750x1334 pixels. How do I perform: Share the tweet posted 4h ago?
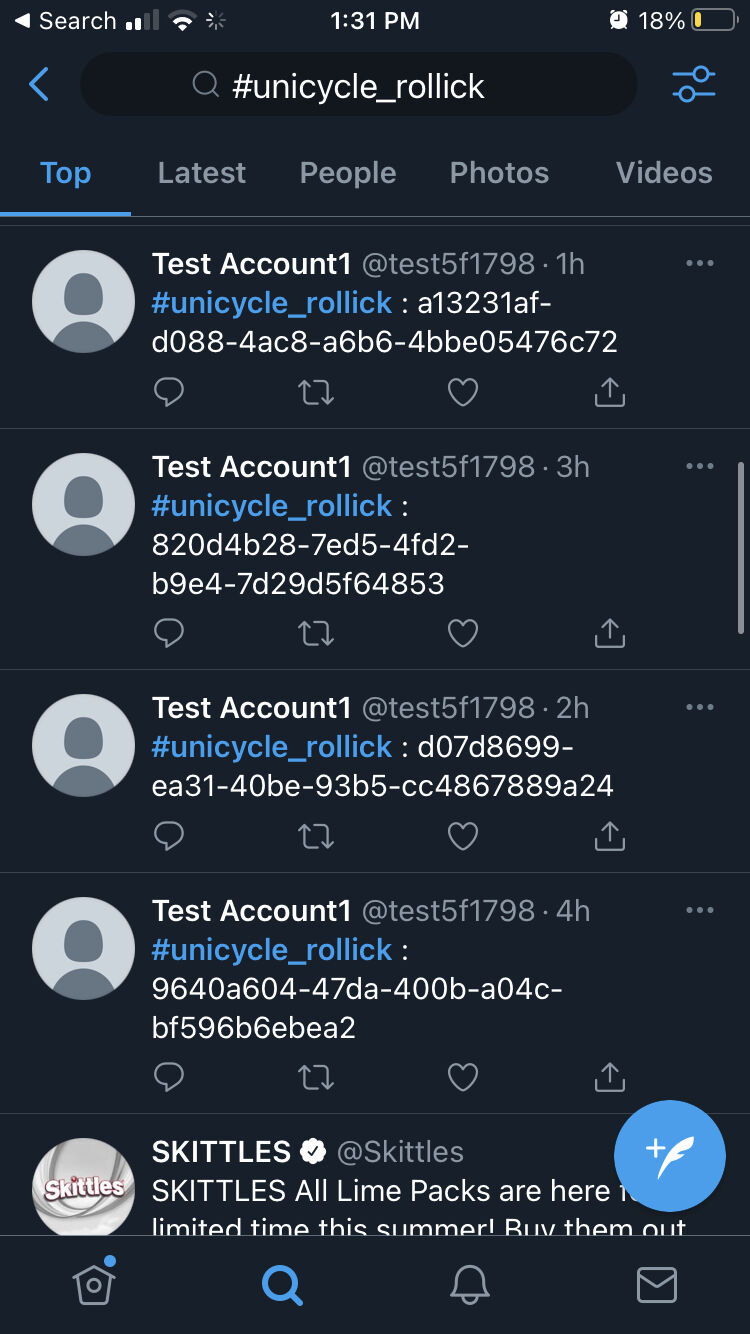609,1077
